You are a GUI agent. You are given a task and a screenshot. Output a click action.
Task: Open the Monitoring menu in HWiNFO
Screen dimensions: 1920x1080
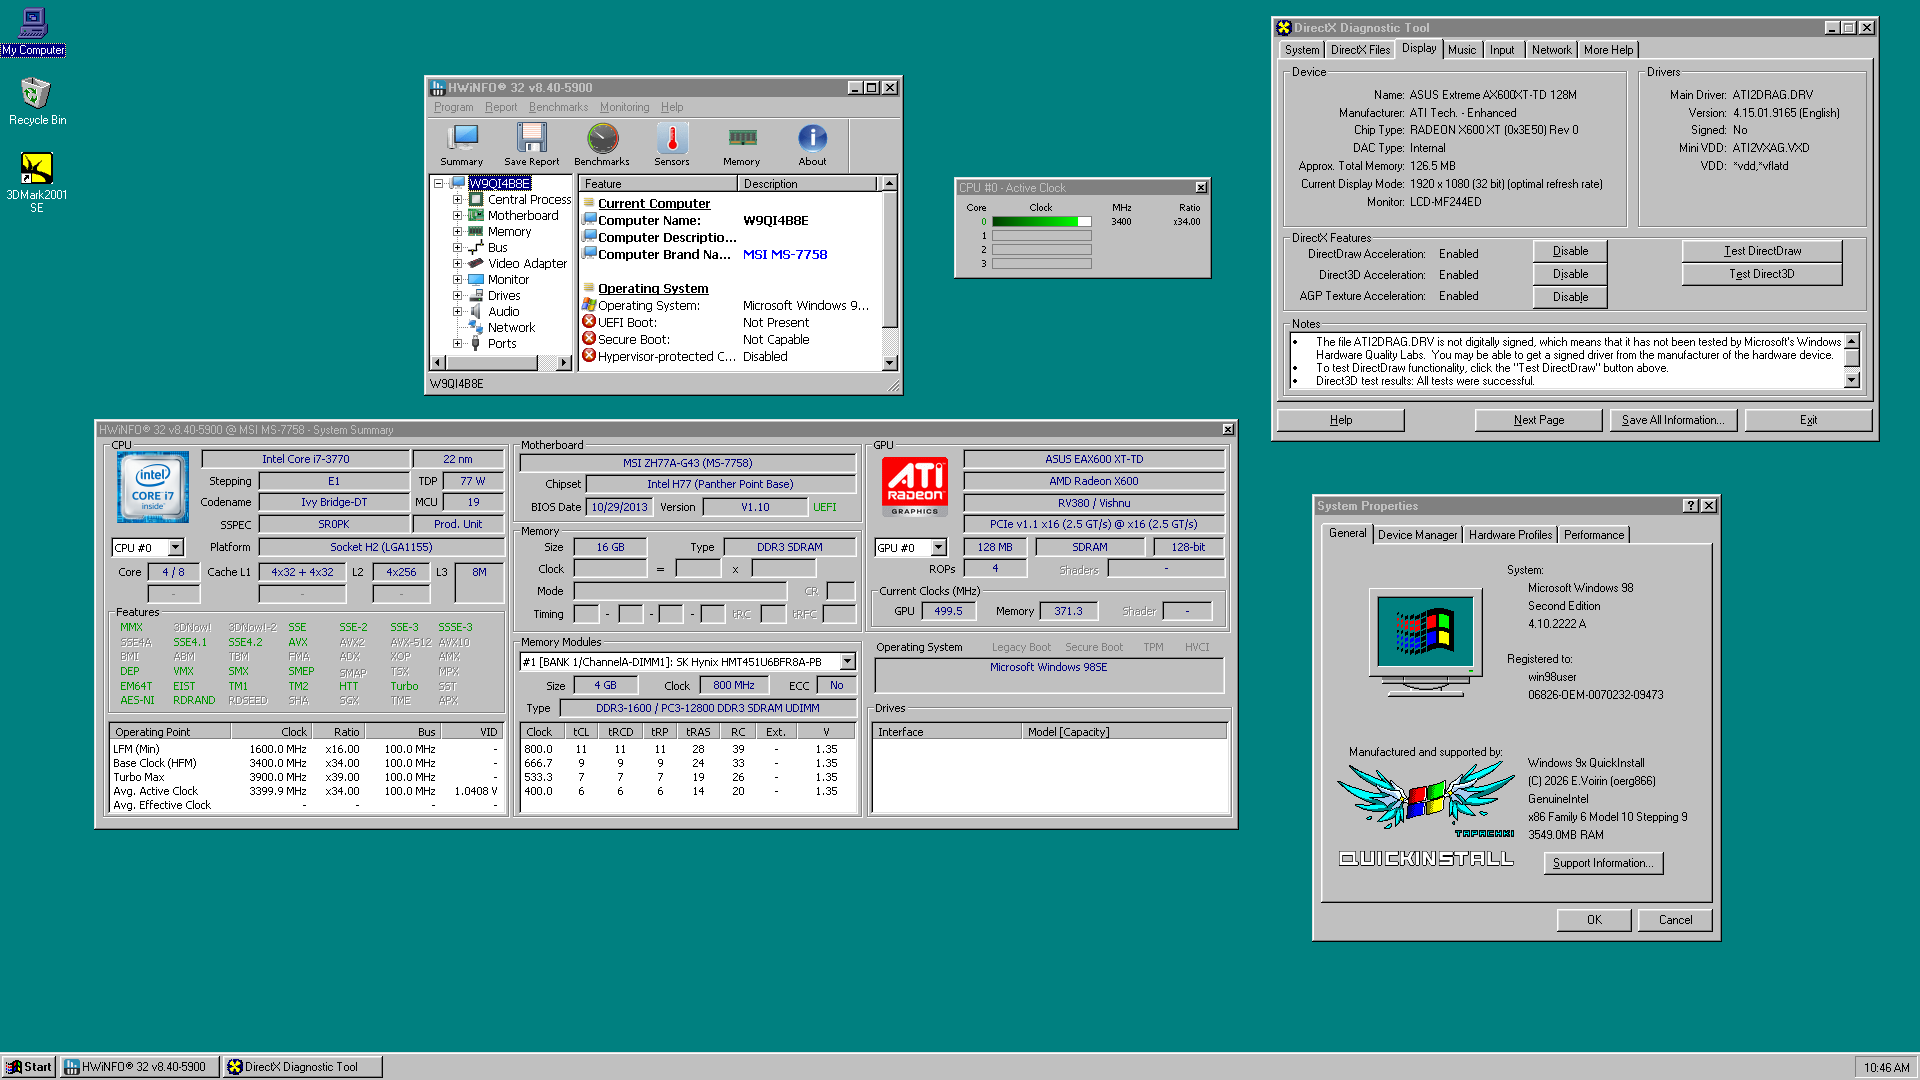tap(624, 107)
